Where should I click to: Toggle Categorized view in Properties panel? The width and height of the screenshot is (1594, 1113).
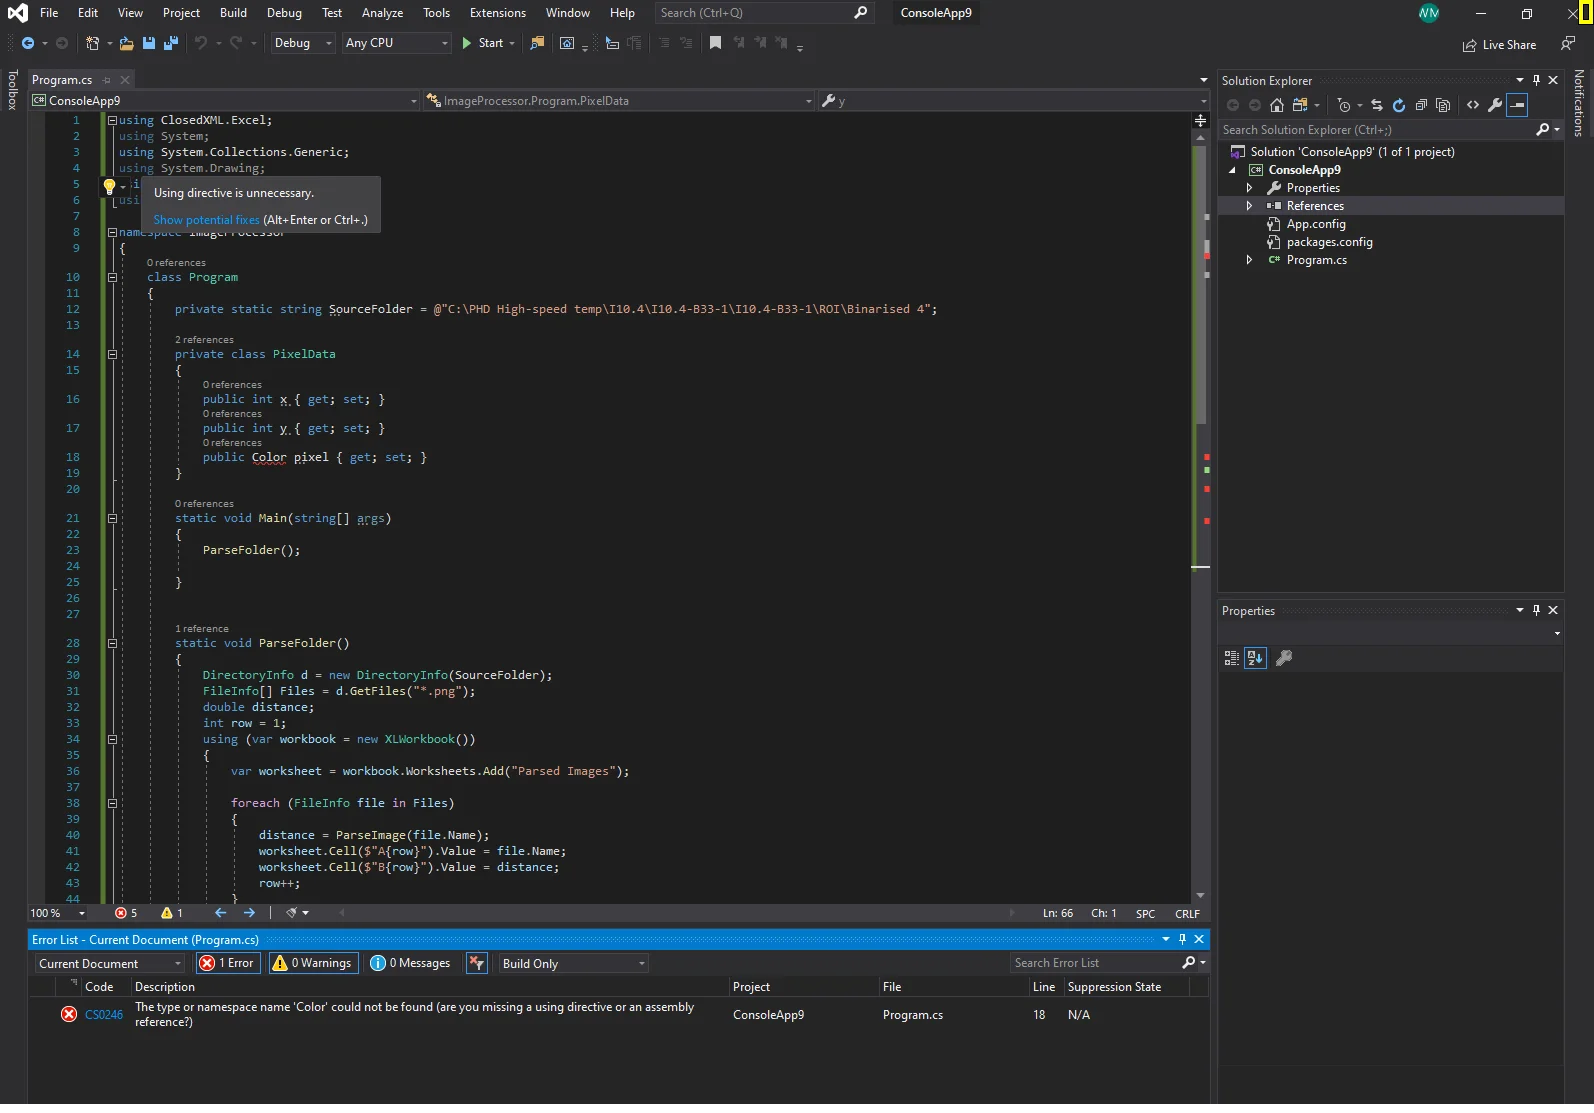coord(1232,658)
